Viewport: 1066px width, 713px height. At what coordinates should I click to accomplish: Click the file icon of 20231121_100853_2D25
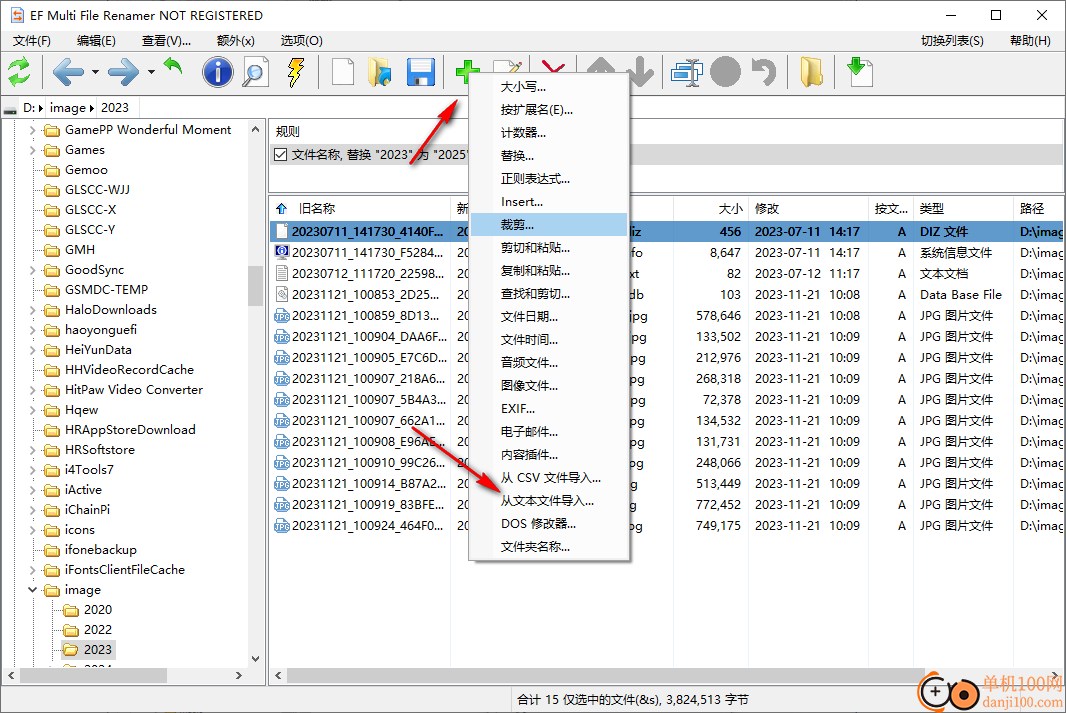[x=281, y=295]
